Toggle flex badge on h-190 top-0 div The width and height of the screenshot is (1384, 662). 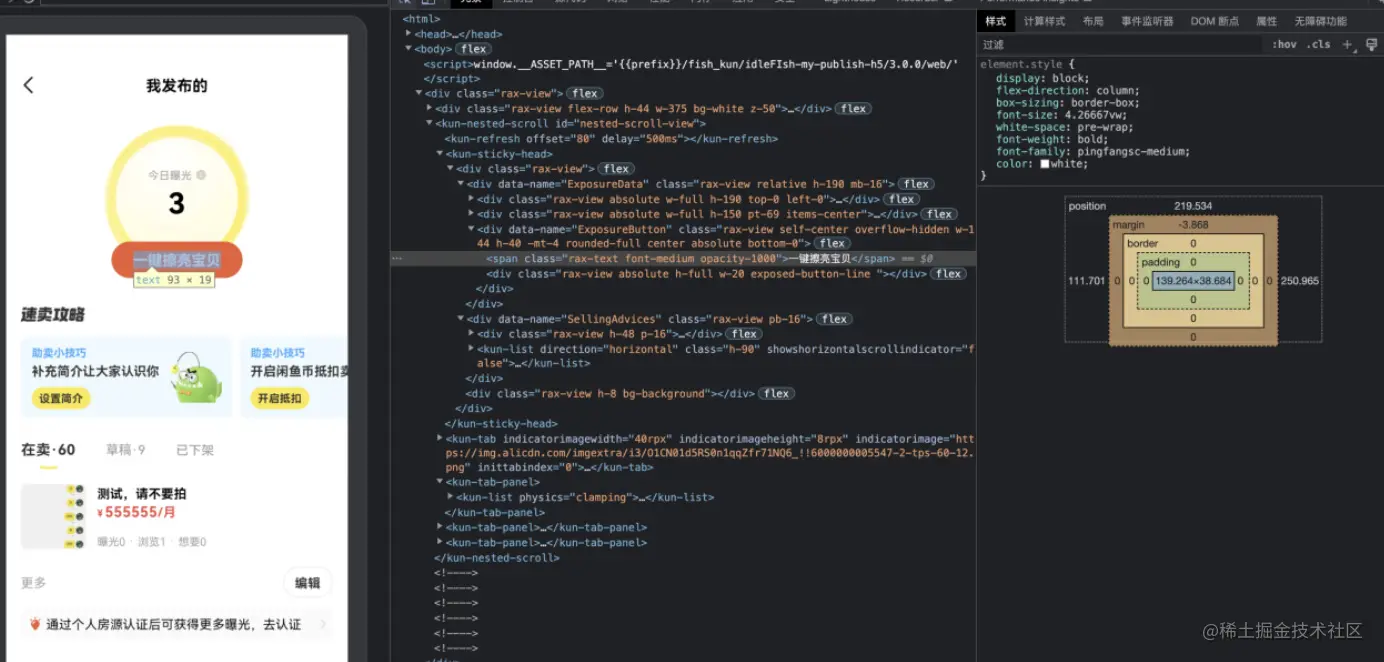click(x=901, y=198)
